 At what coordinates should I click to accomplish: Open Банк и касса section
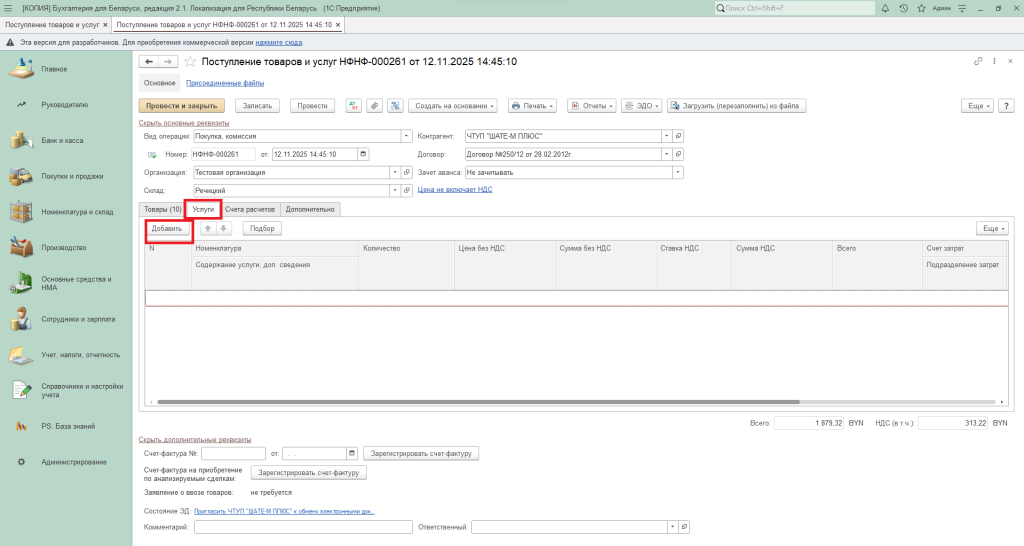(62, 141)
